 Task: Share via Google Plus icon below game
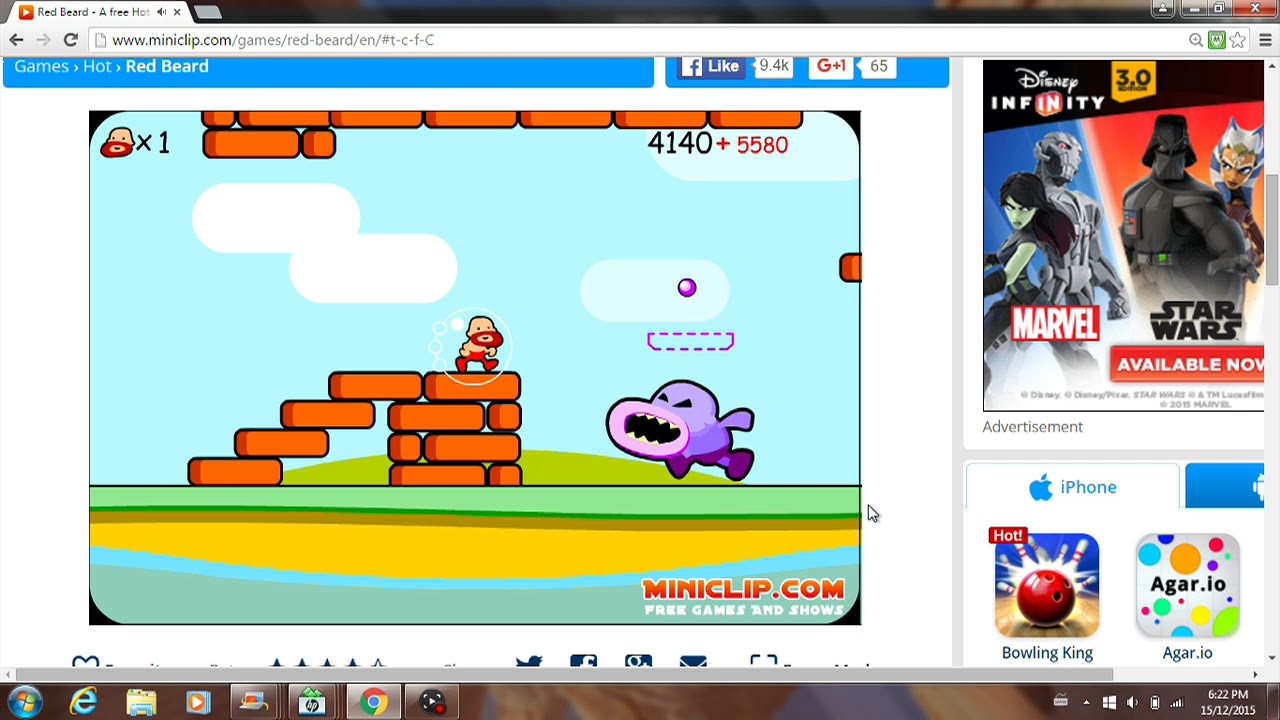tap(638, 662)
